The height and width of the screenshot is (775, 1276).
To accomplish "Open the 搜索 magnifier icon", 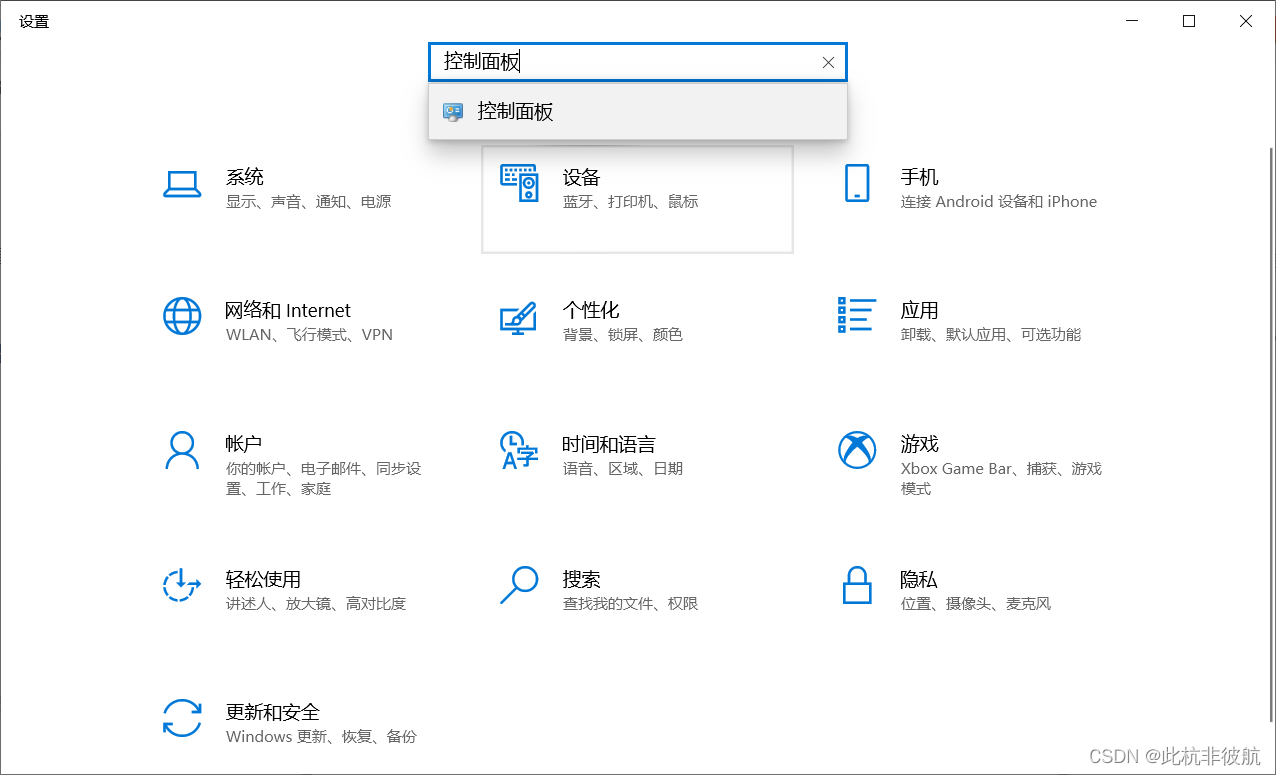I will click(519, 585).
